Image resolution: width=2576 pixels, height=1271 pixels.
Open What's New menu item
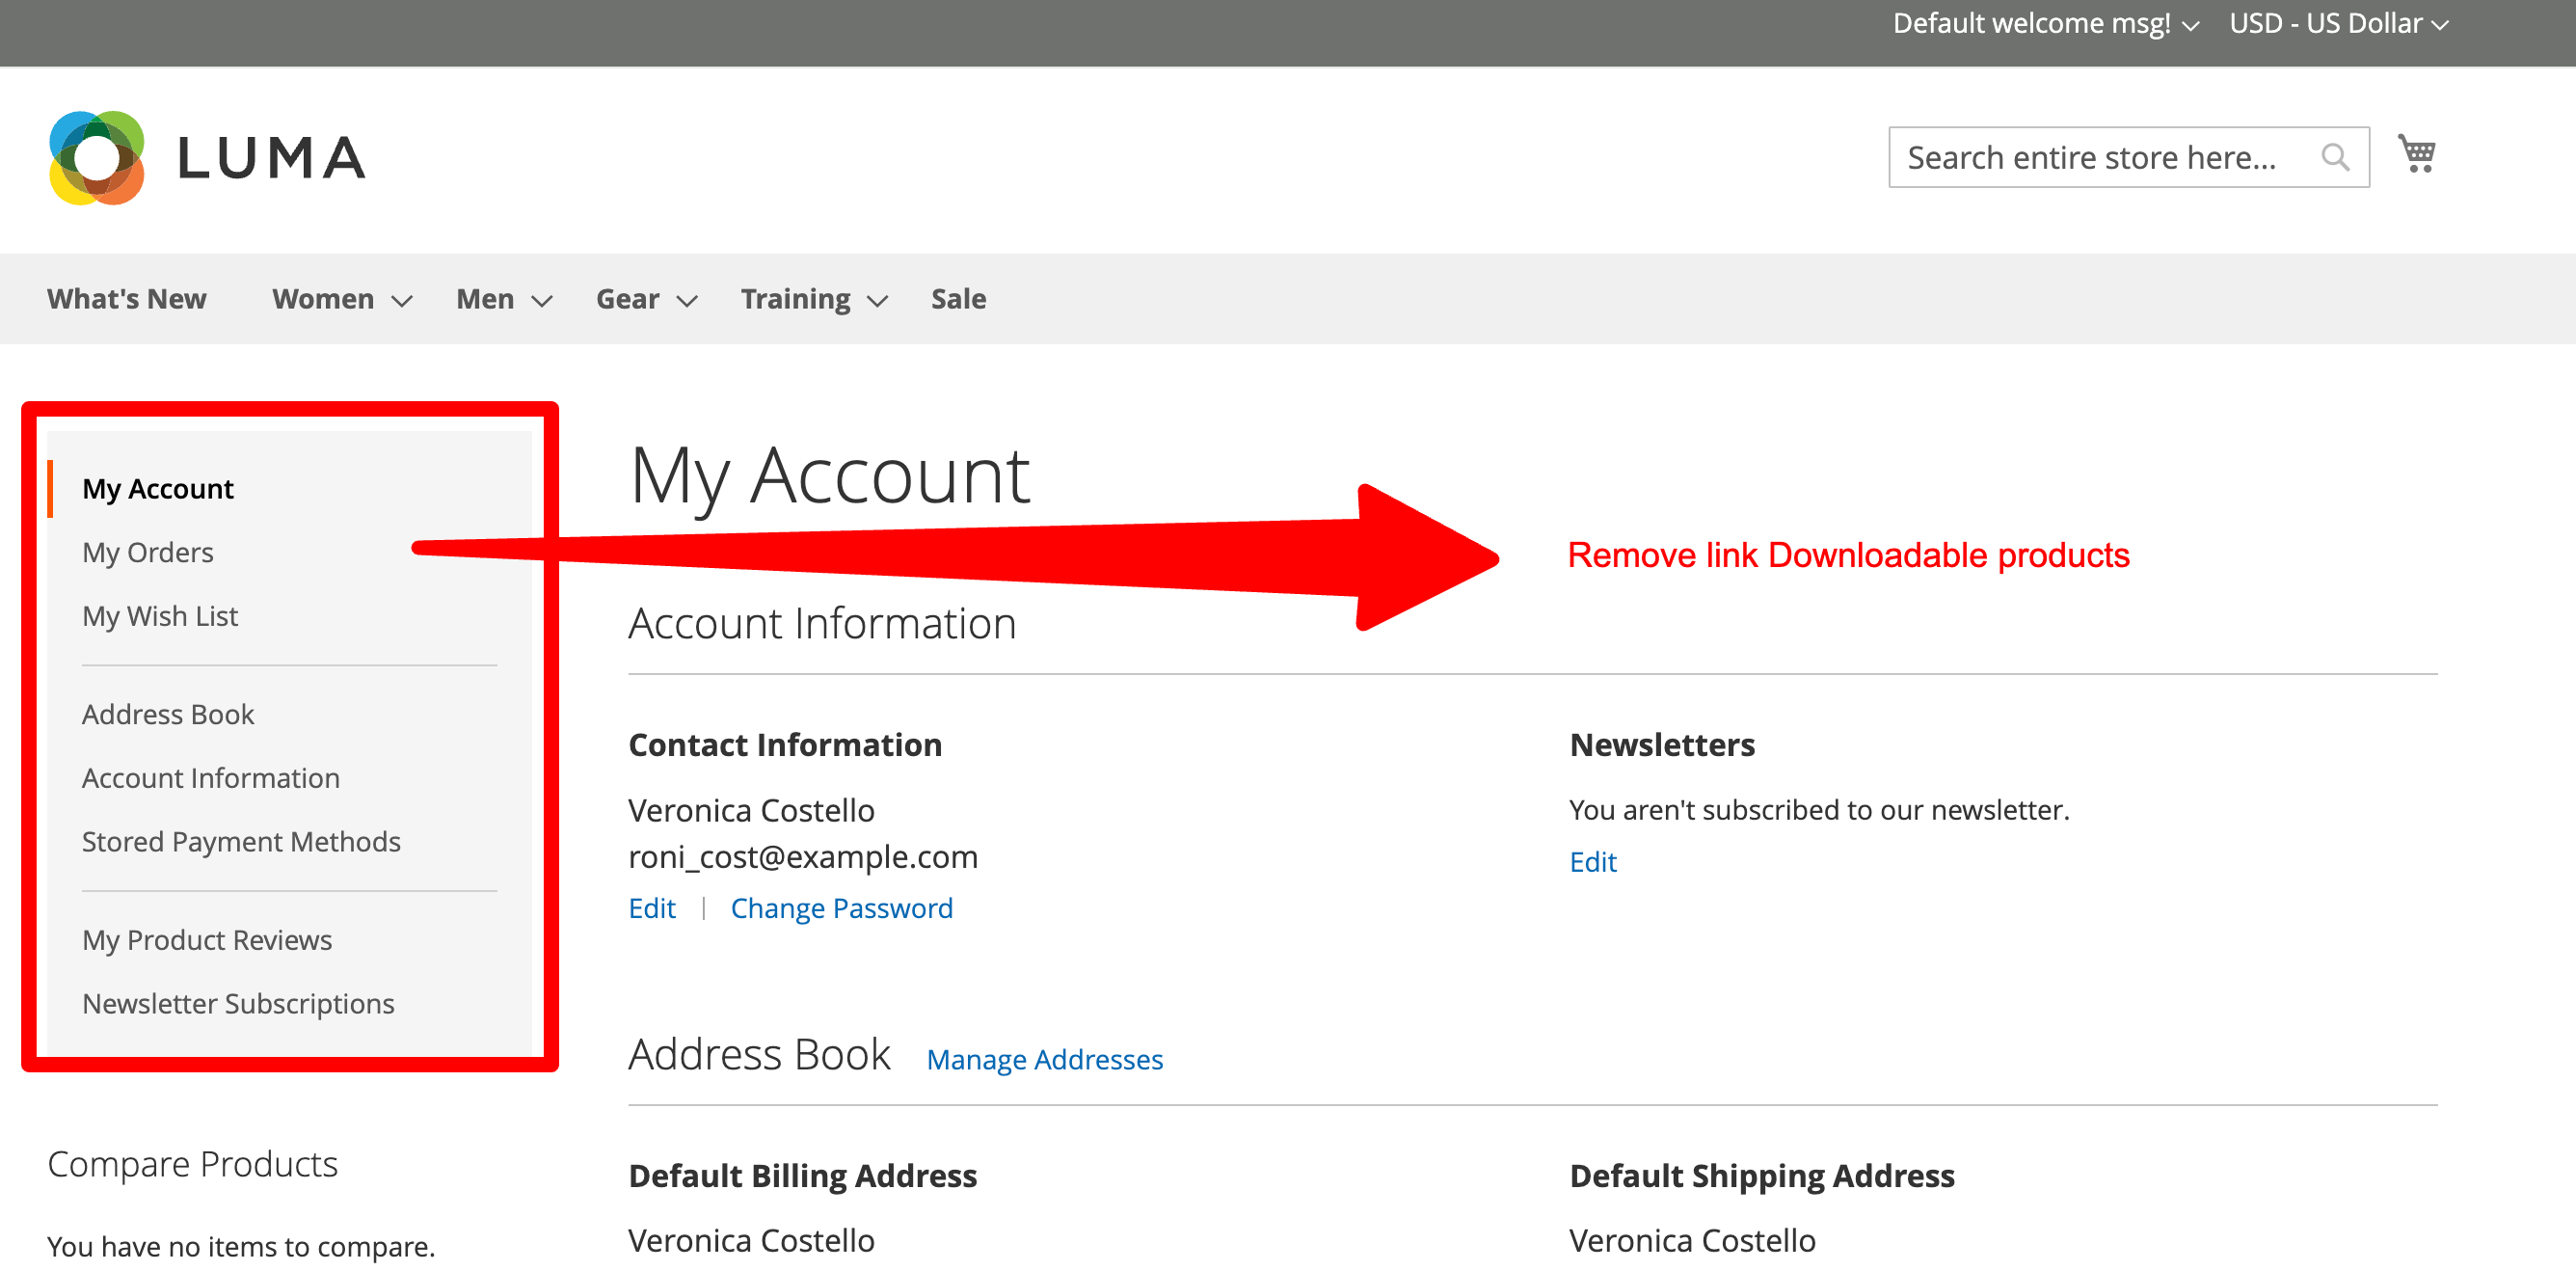tap(127, 299)
